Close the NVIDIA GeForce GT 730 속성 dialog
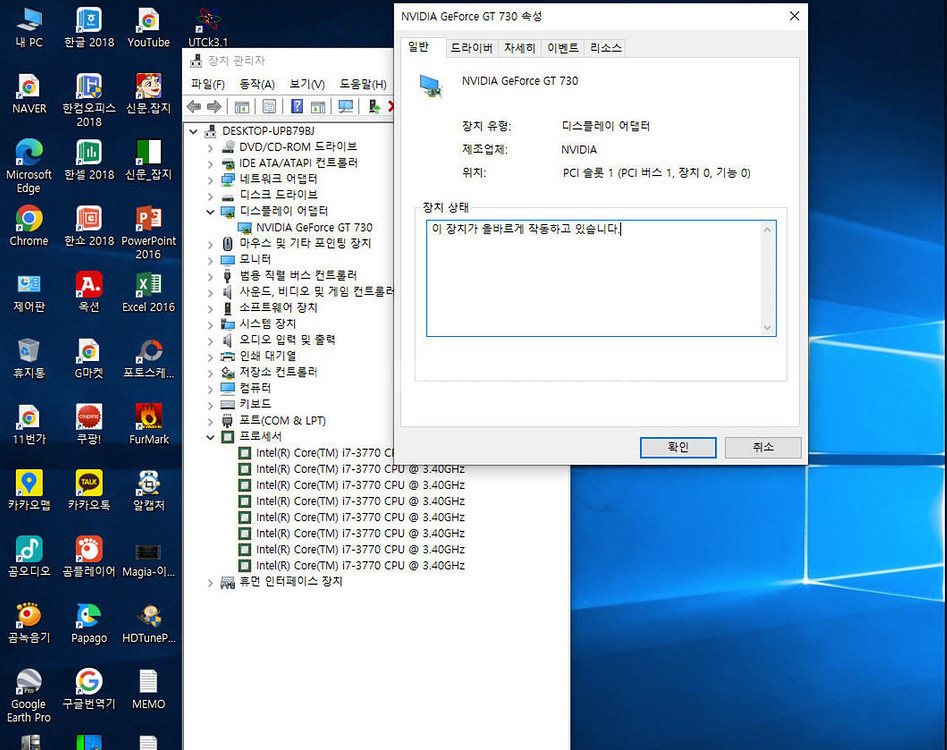The width and height of the screenshot is (947, 750). (x=794, y=16)
